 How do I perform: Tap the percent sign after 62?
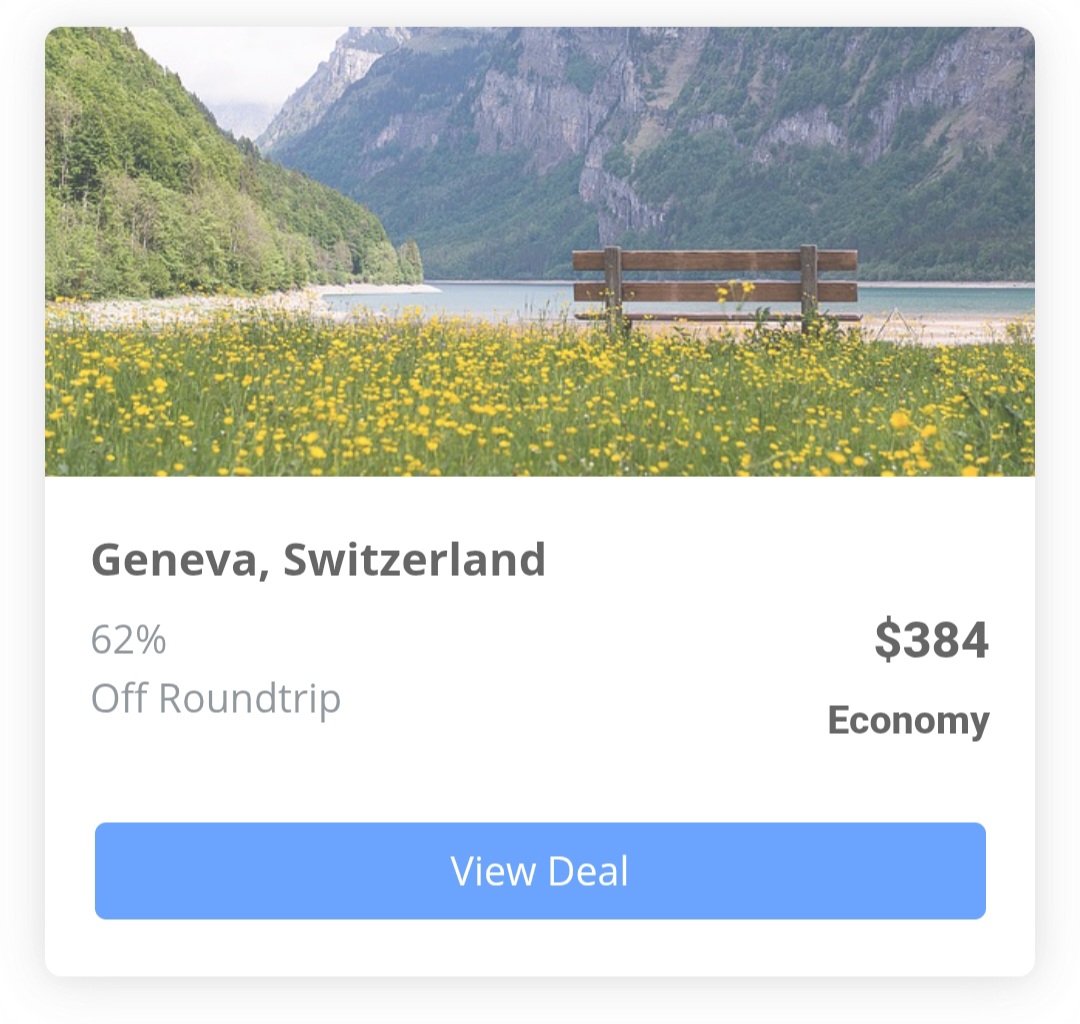tap(152, 640)
